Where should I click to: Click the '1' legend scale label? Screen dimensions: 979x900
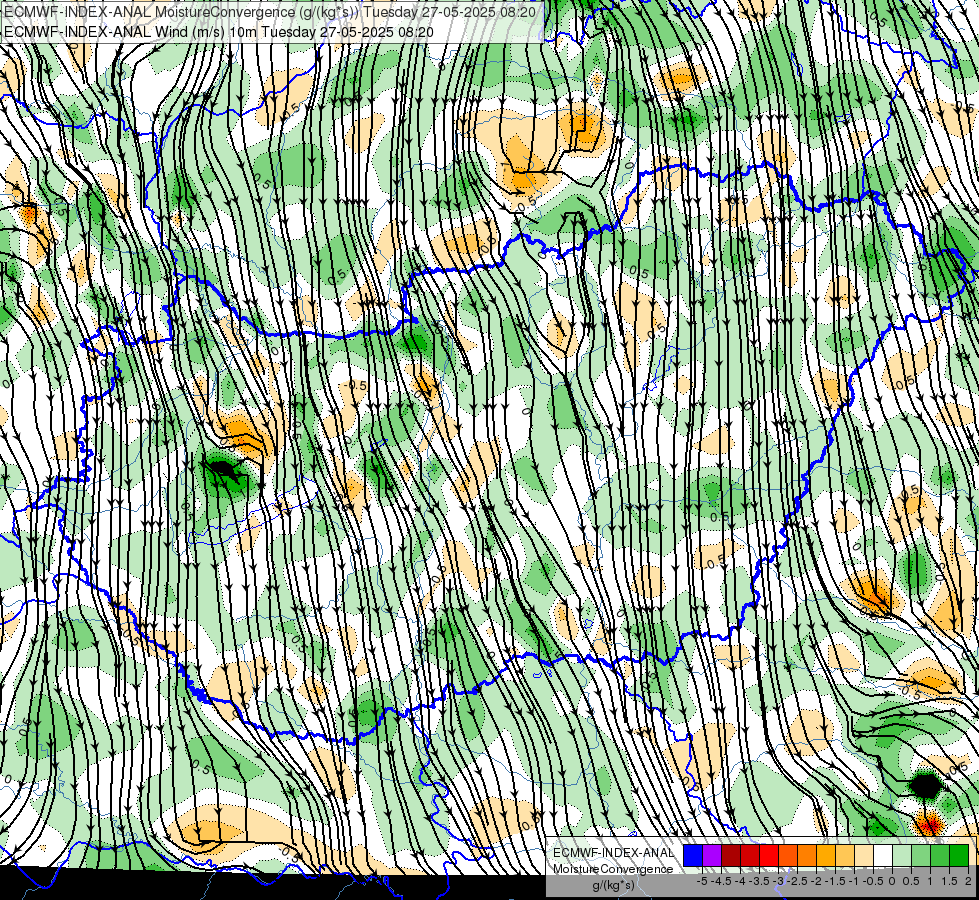click(930, 881)
